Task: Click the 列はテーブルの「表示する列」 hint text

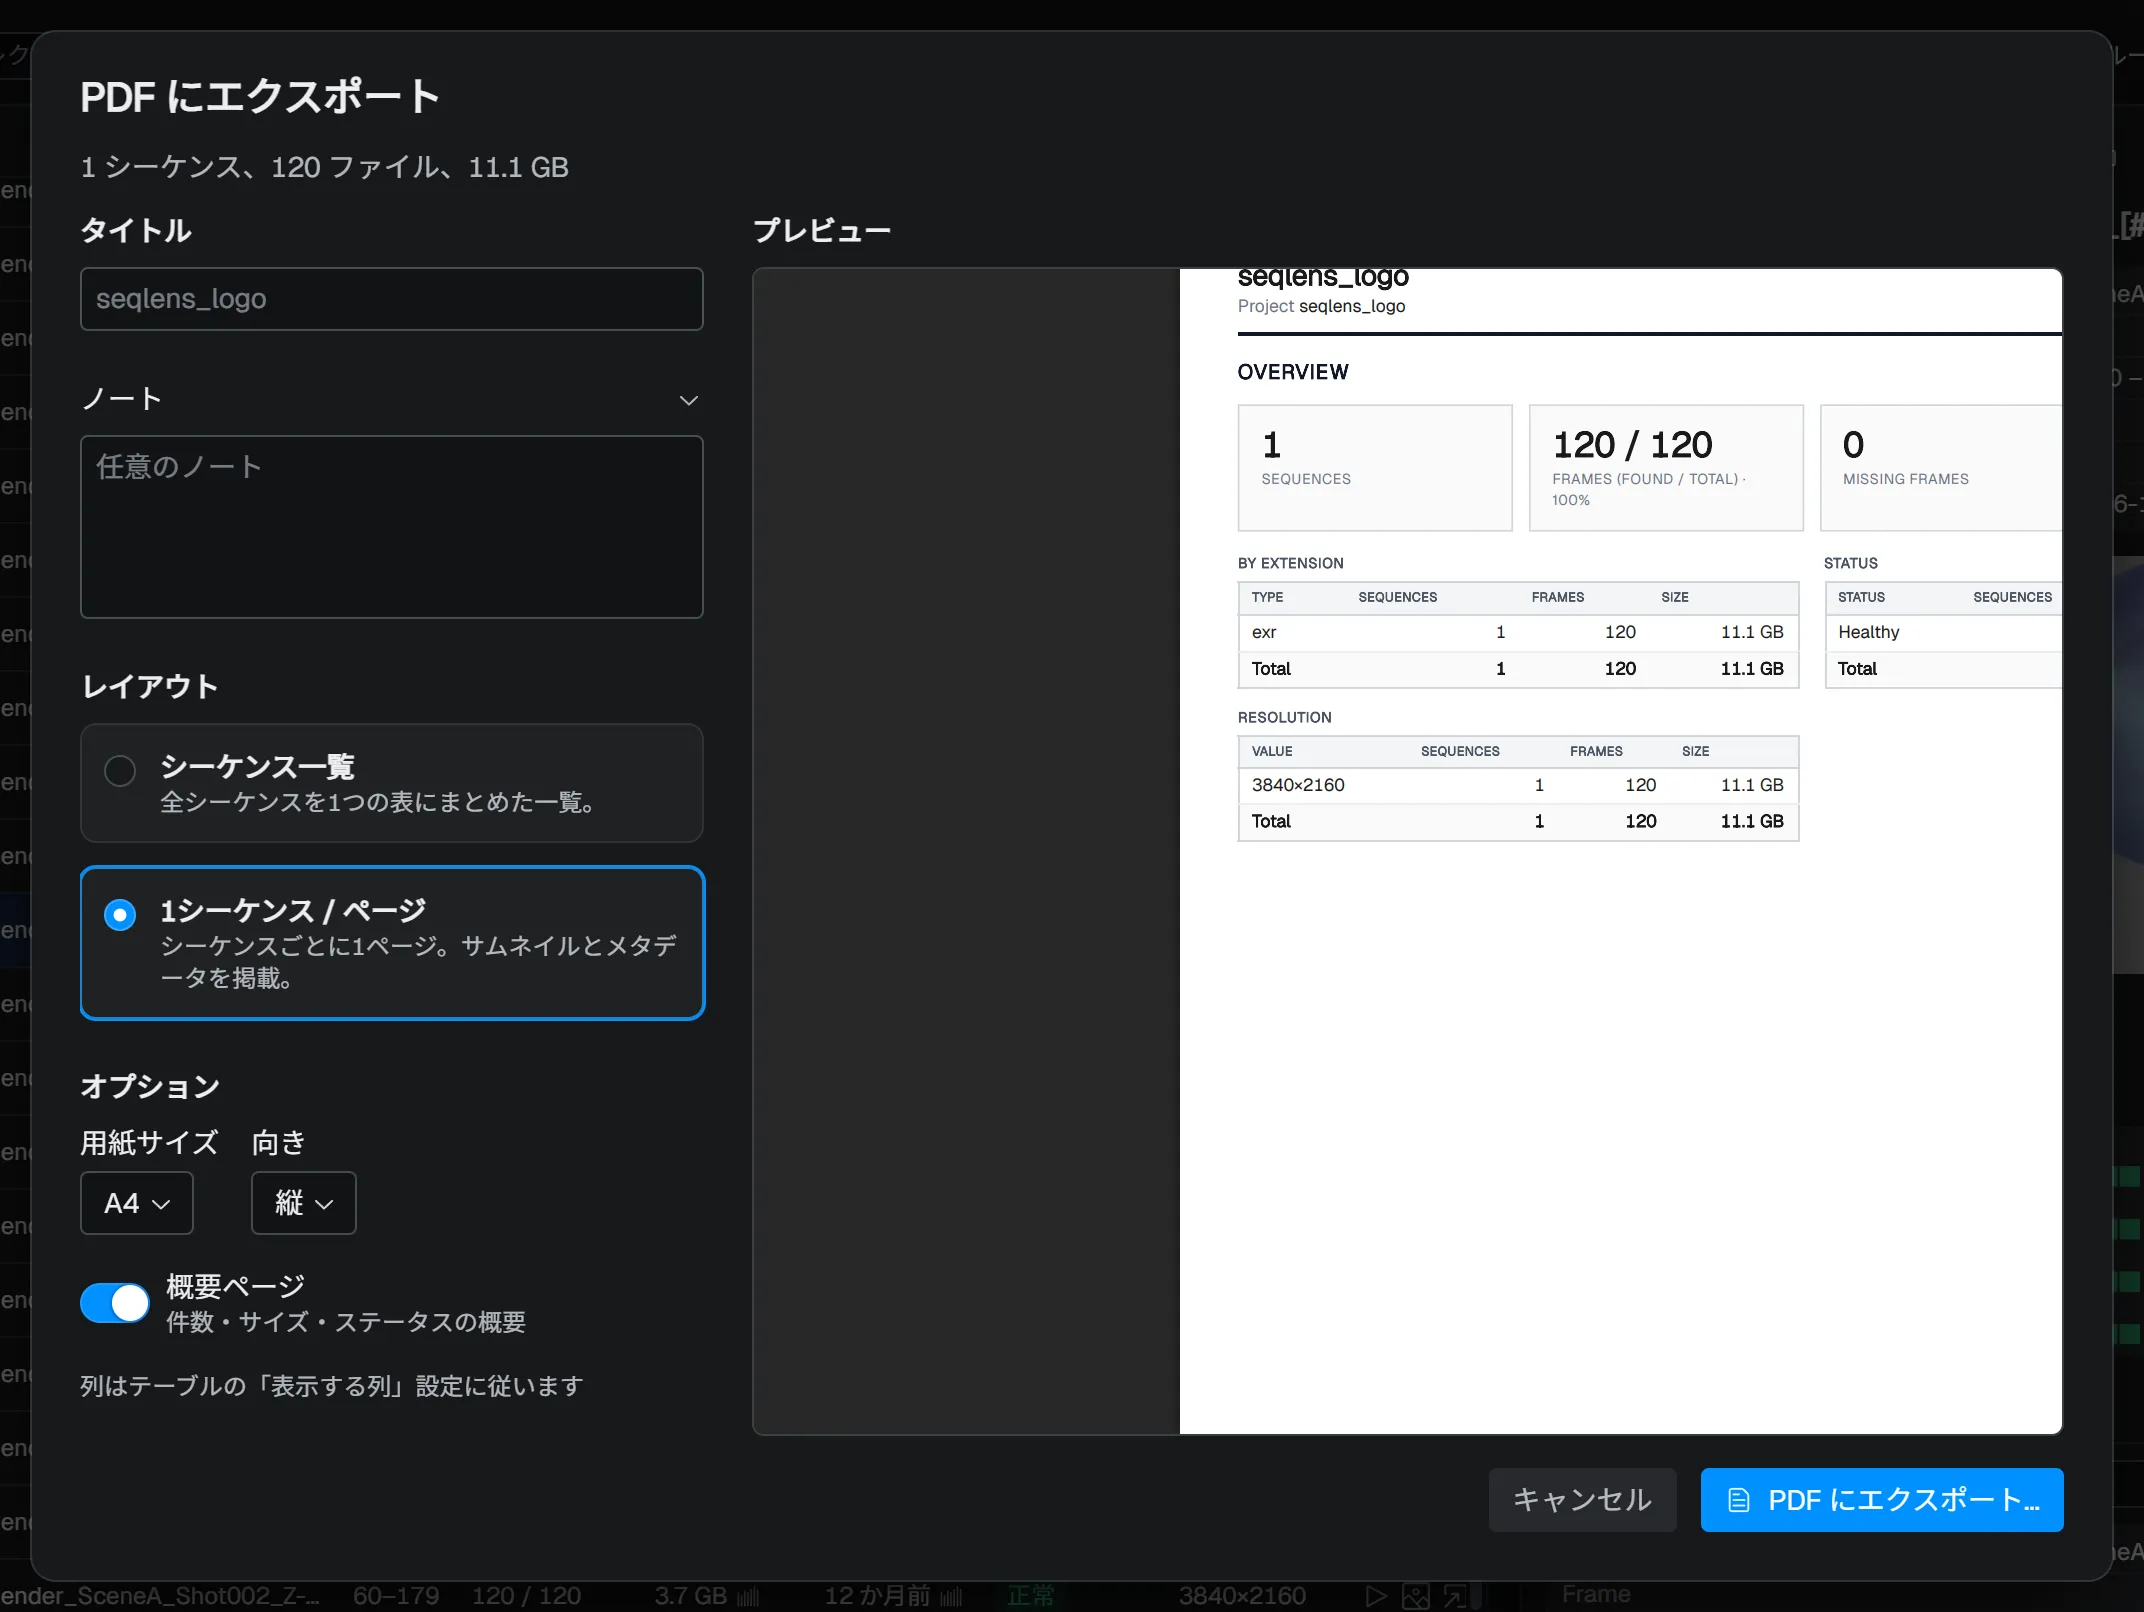Action: (x=332, y=1386)
